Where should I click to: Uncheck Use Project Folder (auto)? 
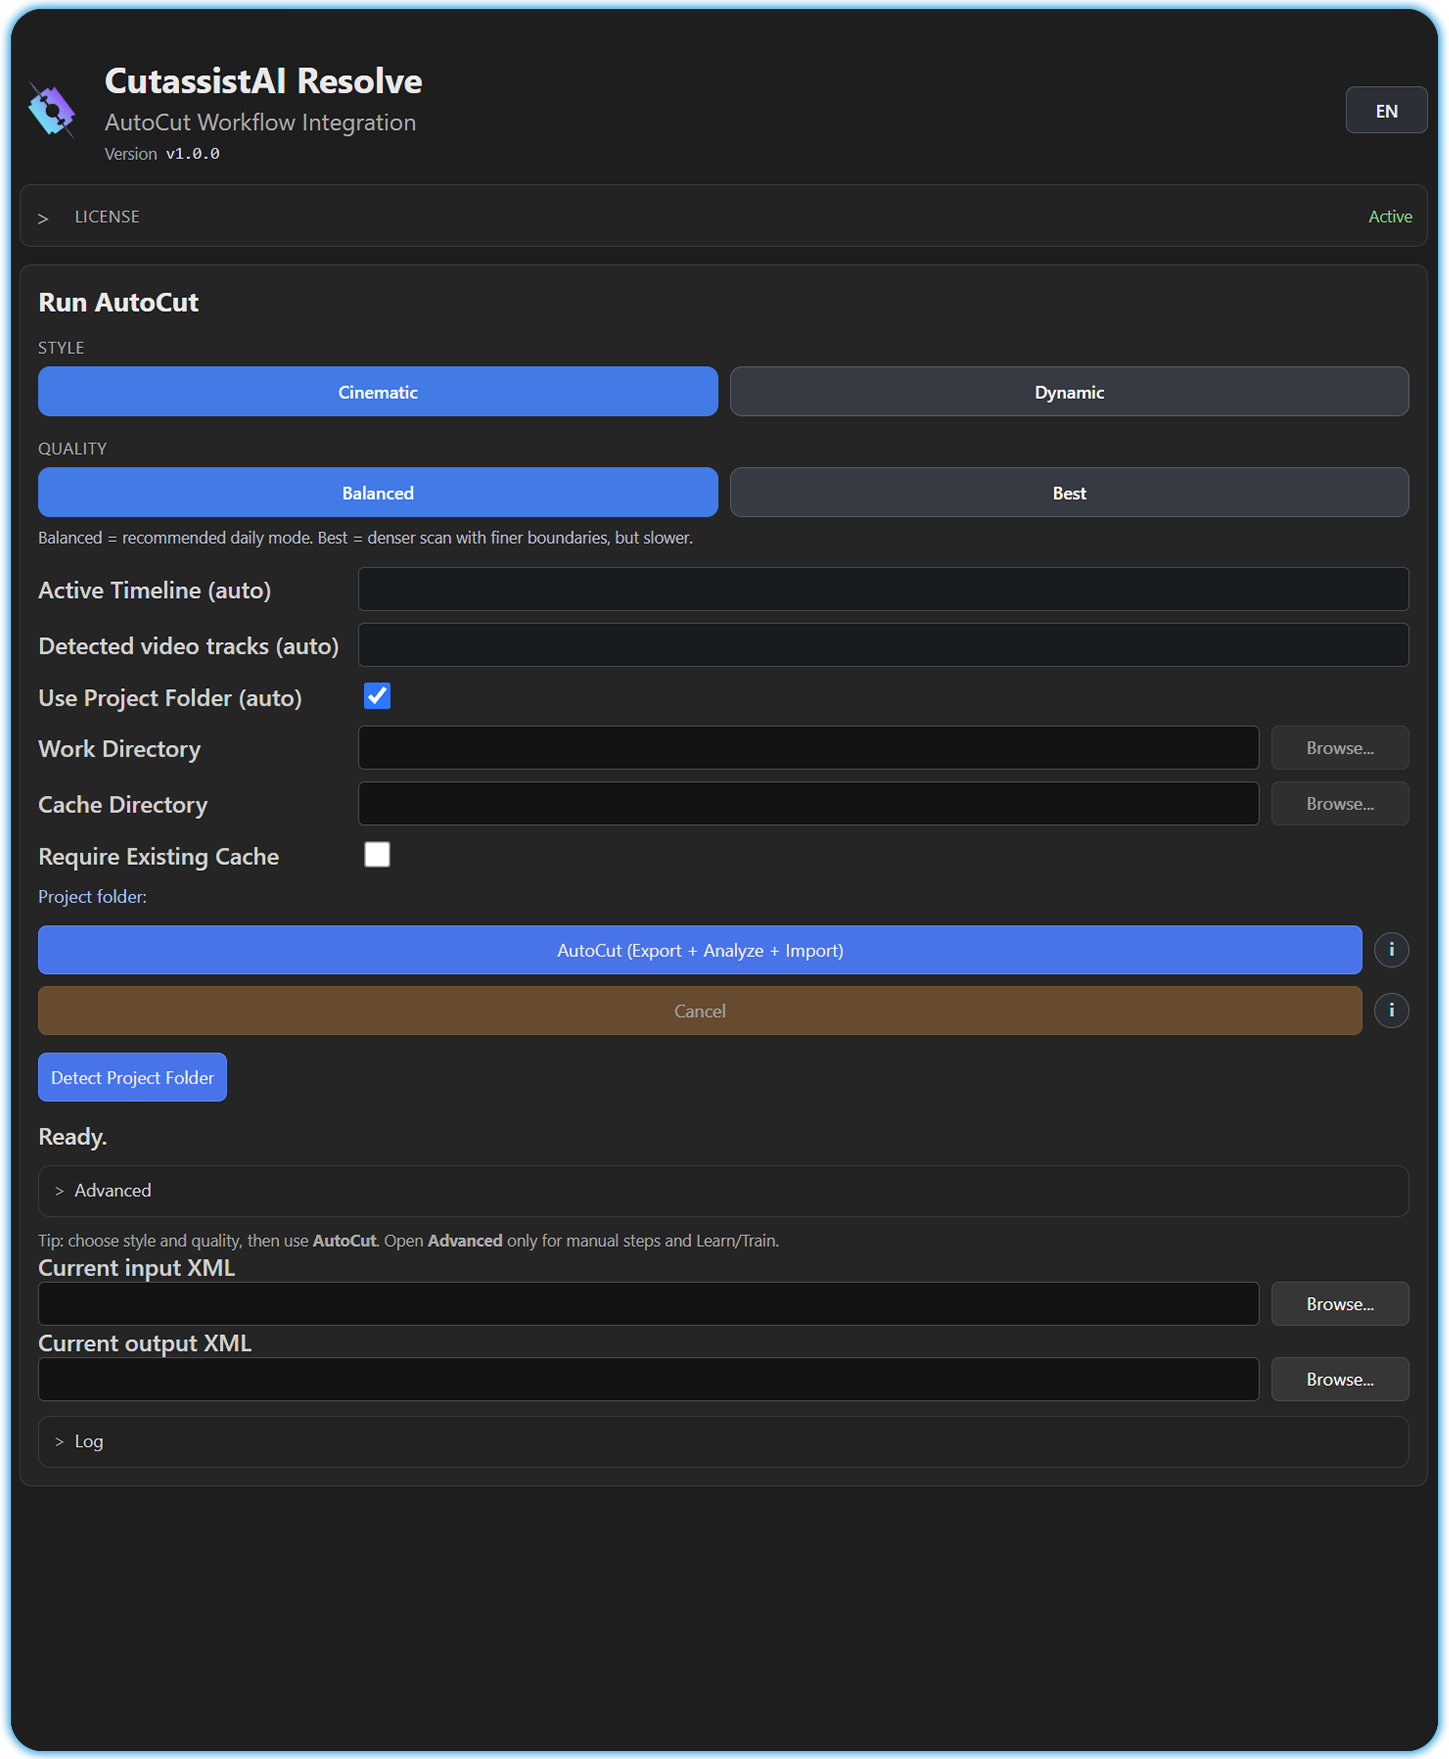pos(377,696)
